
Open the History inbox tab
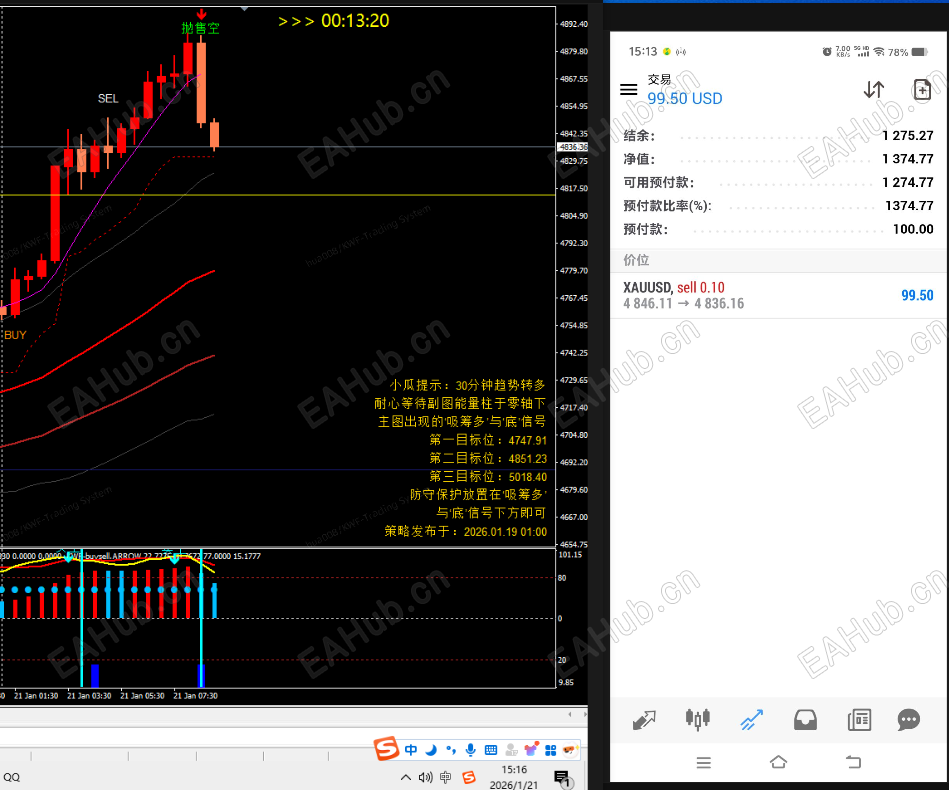[805, 720]
